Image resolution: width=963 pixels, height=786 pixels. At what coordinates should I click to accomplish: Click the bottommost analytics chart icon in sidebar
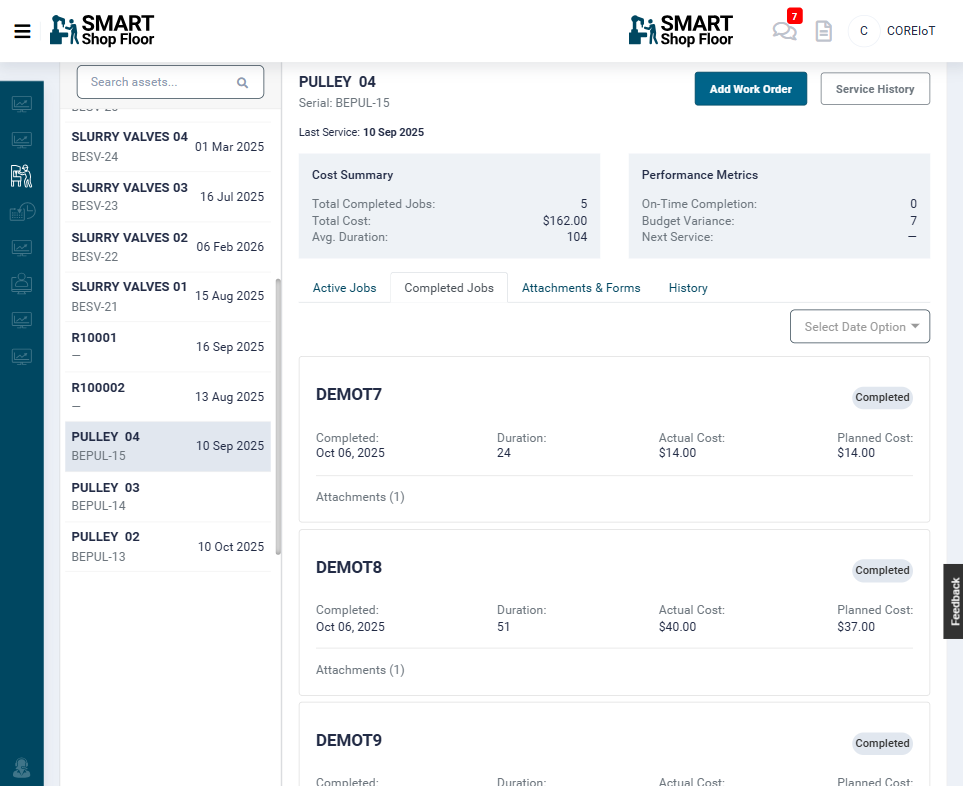coord(22,356)
